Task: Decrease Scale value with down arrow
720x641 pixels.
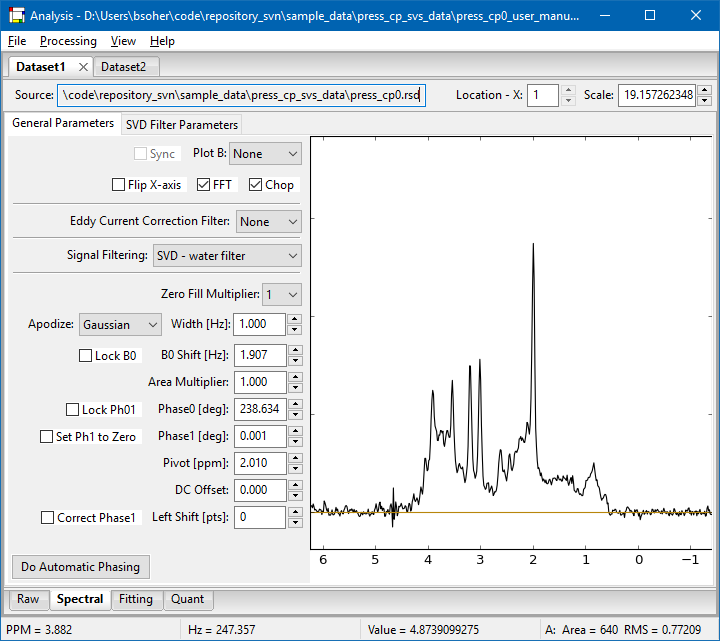Action: 704,101
